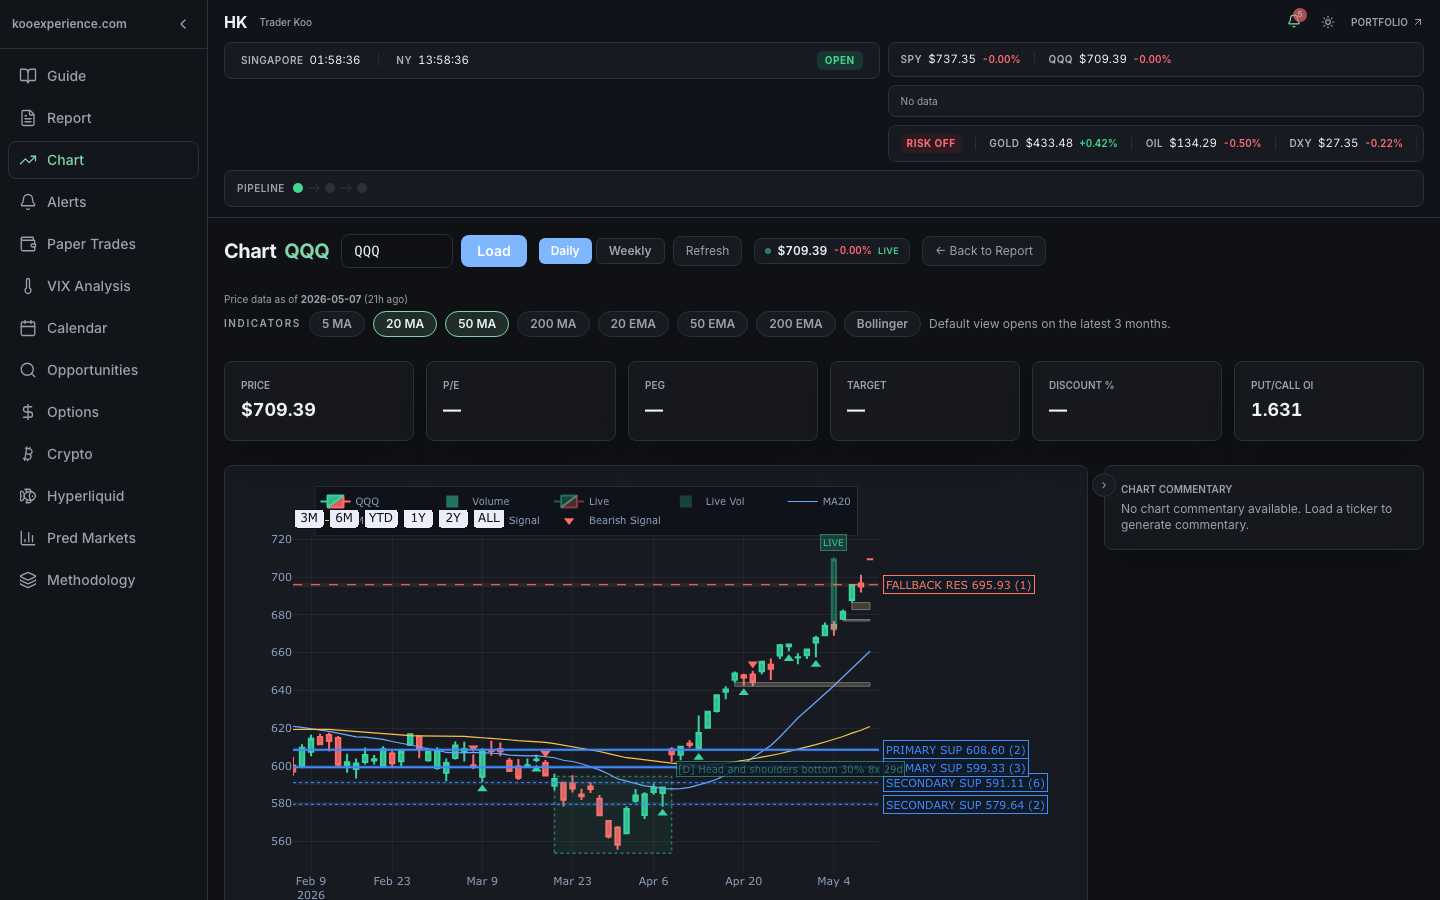The height and width of the screenshot is (900, 1440).
Task: Select the YTD range button
Action: (x=381, y=518)
